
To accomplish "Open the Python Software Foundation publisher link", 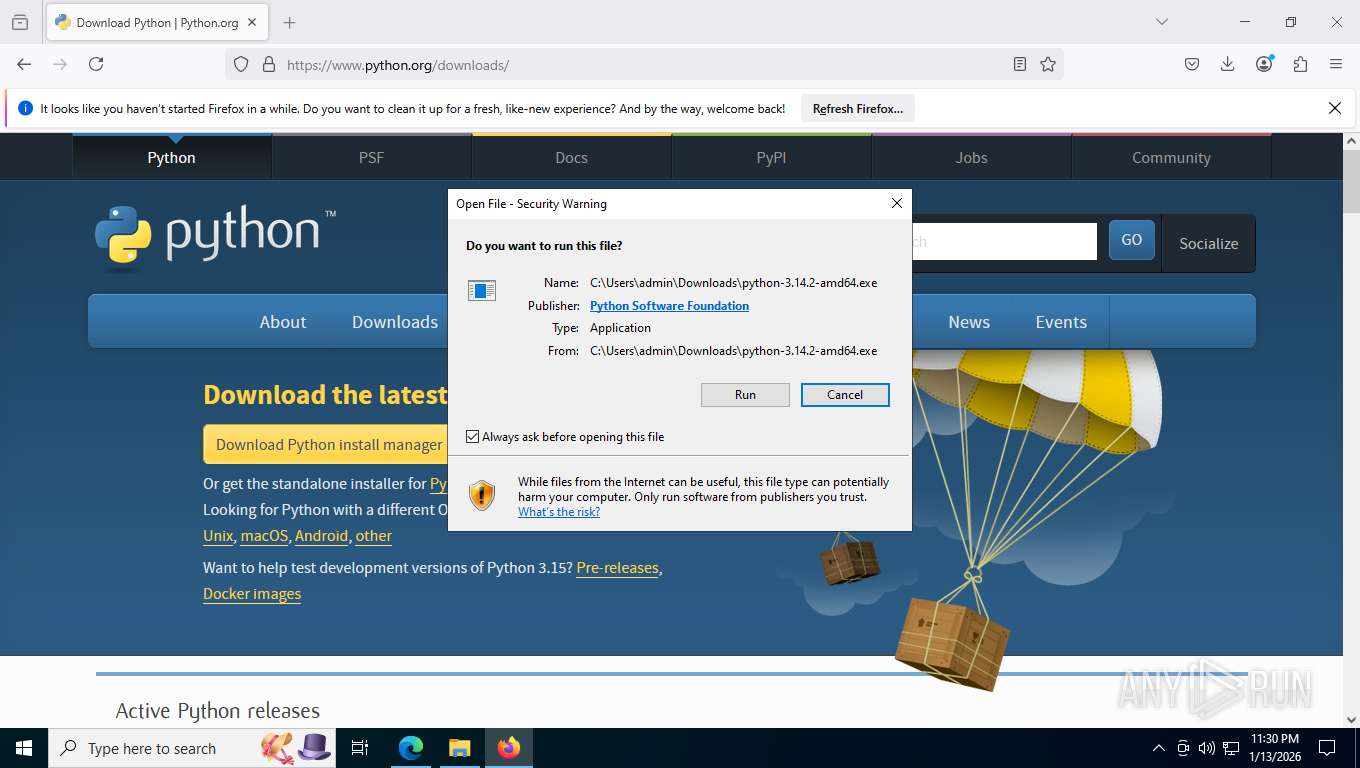I will click(669, 306).
